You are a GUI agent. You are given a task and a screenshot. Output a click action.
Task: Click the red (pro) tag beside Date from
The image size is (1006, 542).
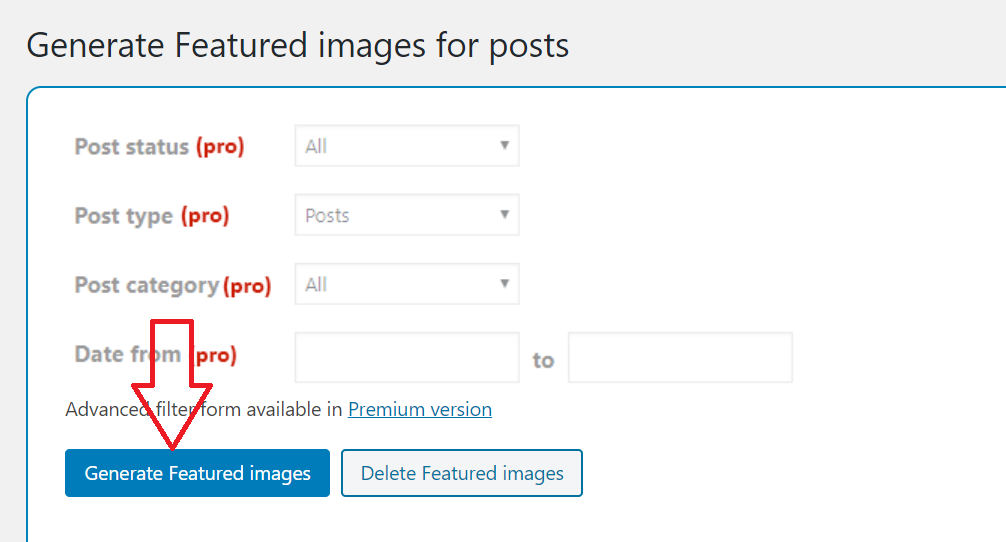[x=216, y=355]
